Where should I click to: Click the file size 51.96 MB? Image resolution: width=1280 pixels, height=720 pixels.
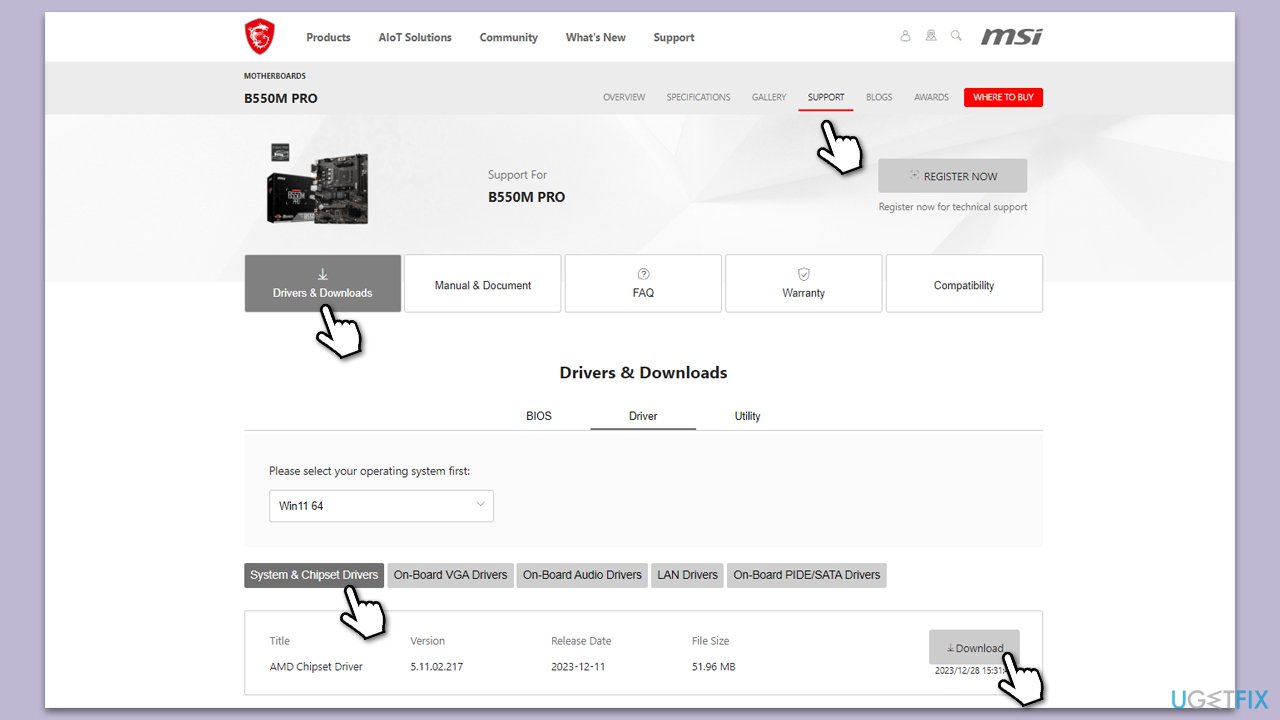[713, 667]
